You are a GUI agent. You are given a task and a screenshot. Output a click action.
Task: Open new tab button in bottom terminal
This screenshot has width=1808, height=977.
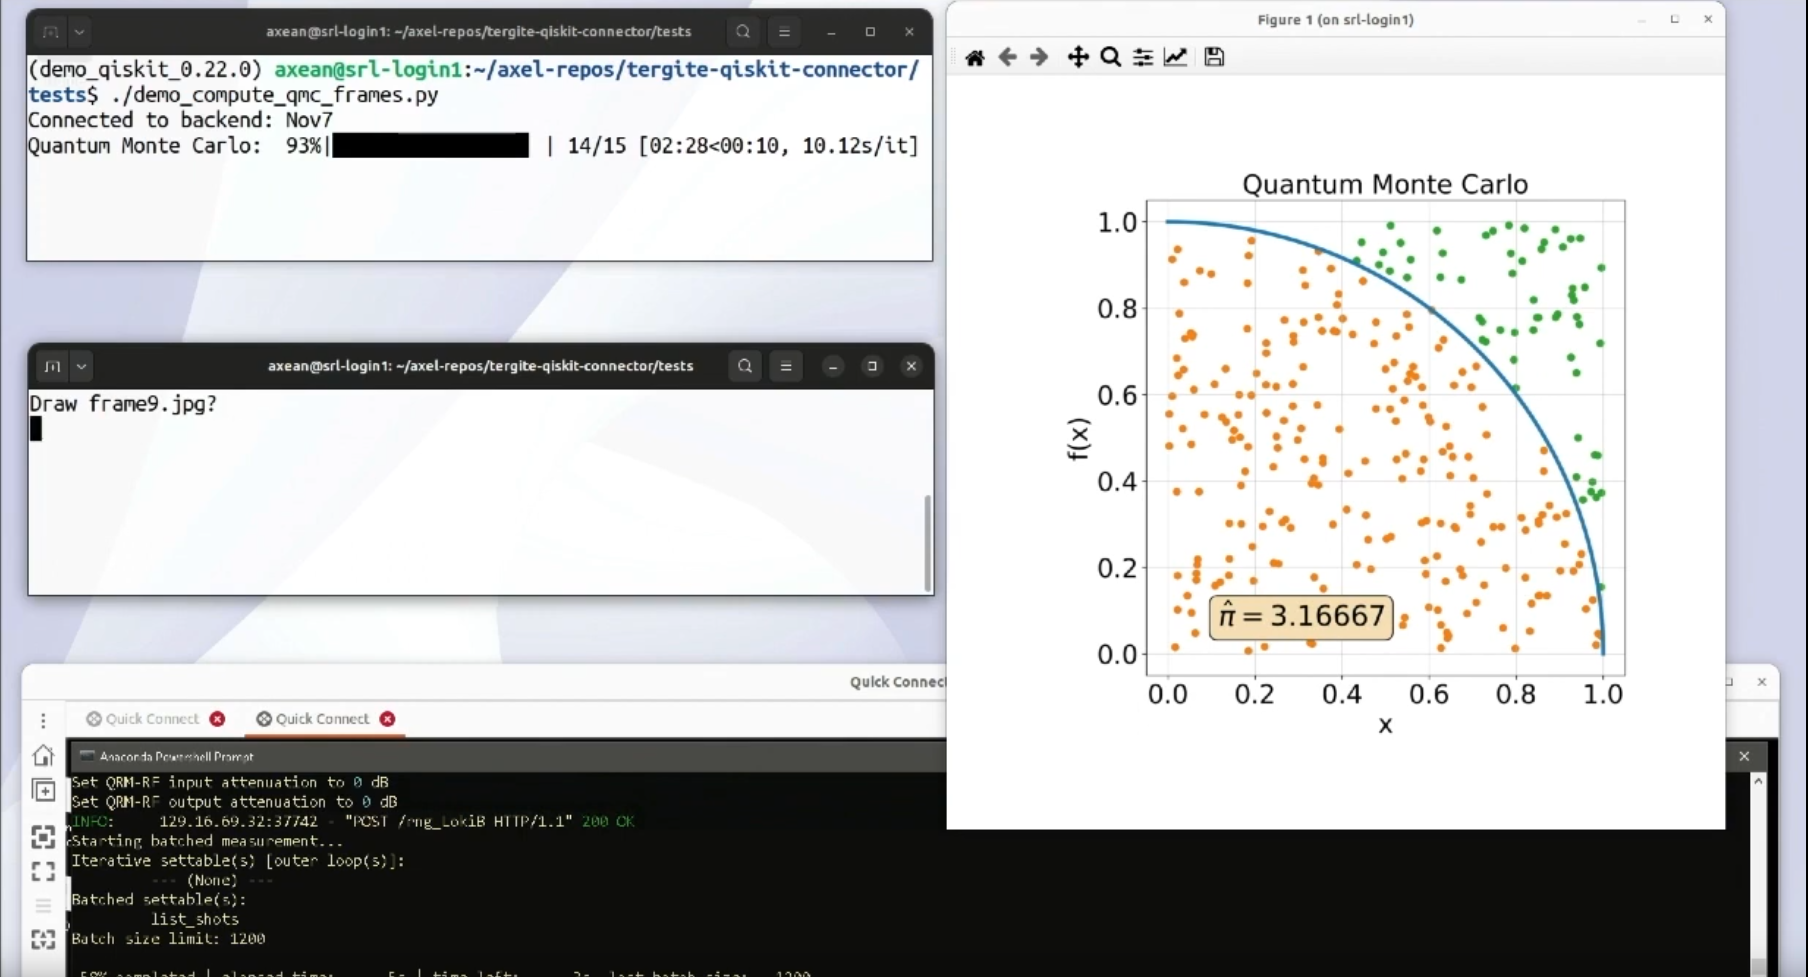click(x=52, y=366)
